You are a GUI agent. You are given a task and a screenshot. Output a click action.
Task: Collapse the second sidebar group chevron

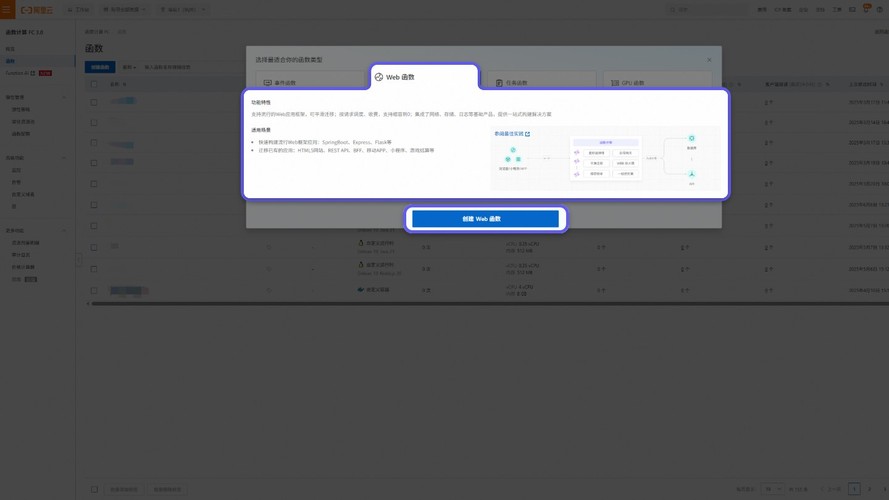(x=64, y=158)
